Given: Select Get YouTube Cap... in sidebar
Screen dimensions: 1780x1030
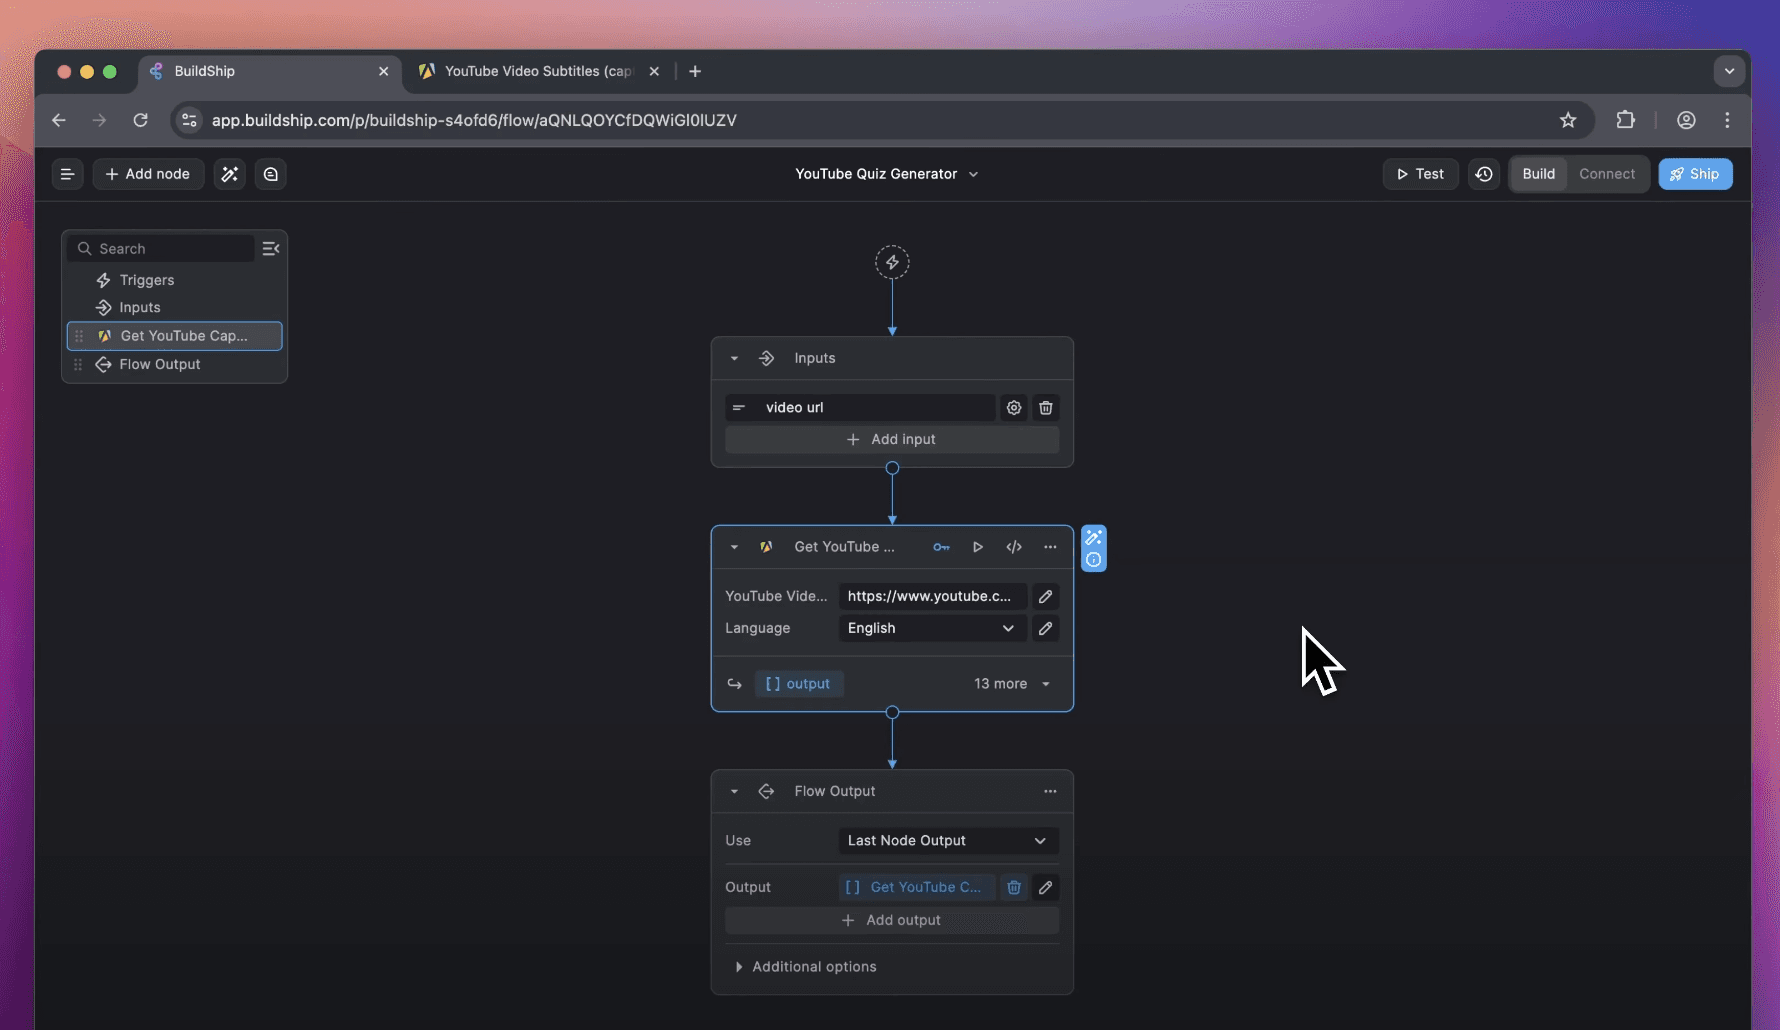Looking at the screenshot, I should 175,336.
